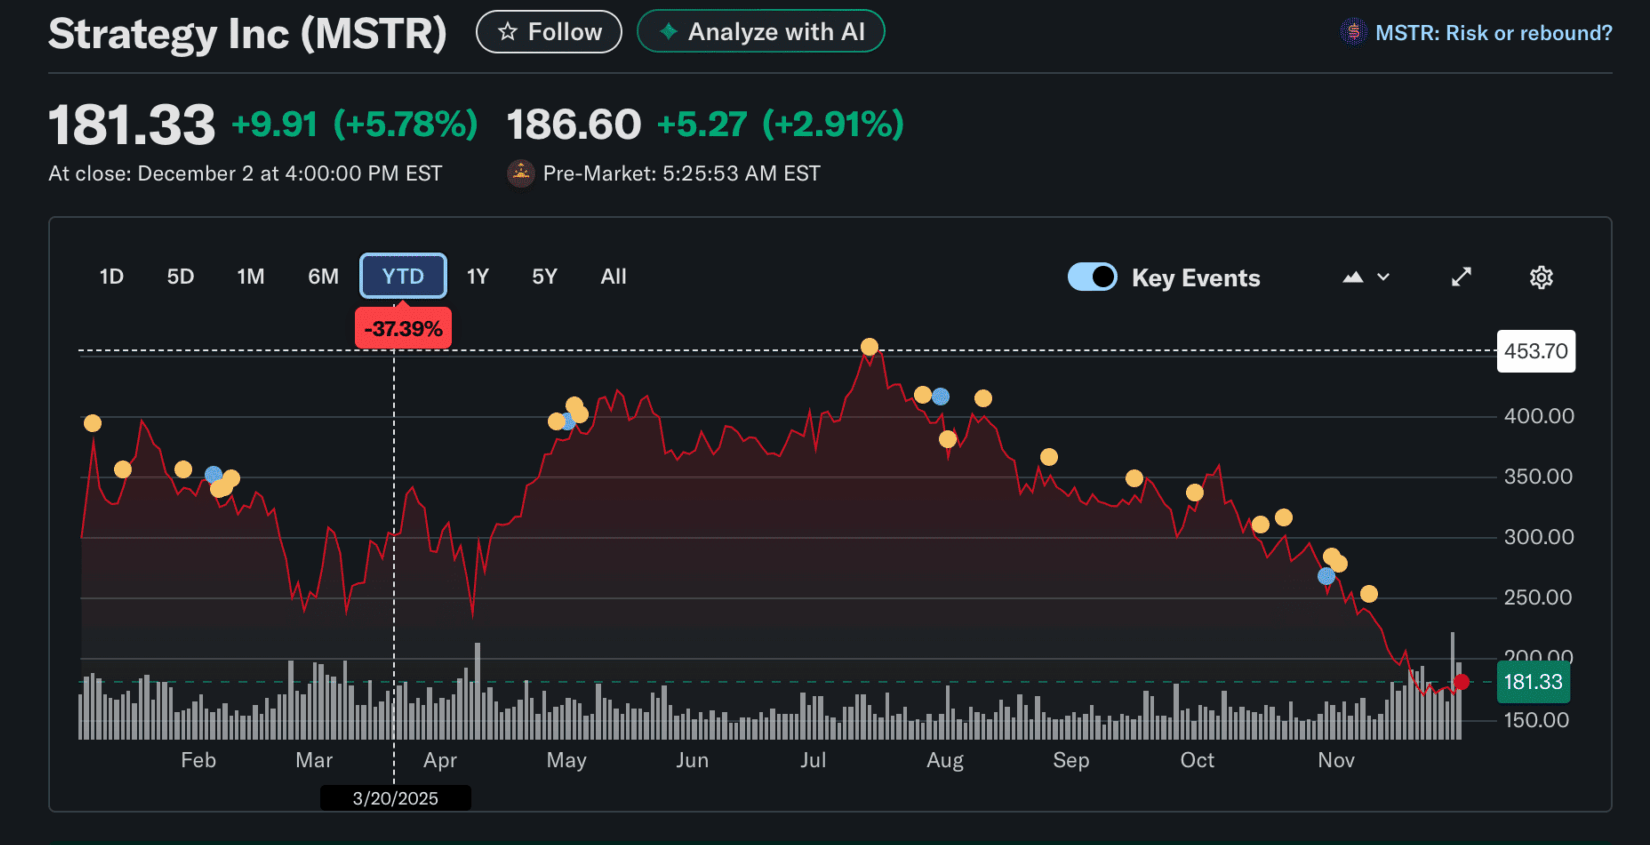Click the mountain chart type icon

[1353, 277]
